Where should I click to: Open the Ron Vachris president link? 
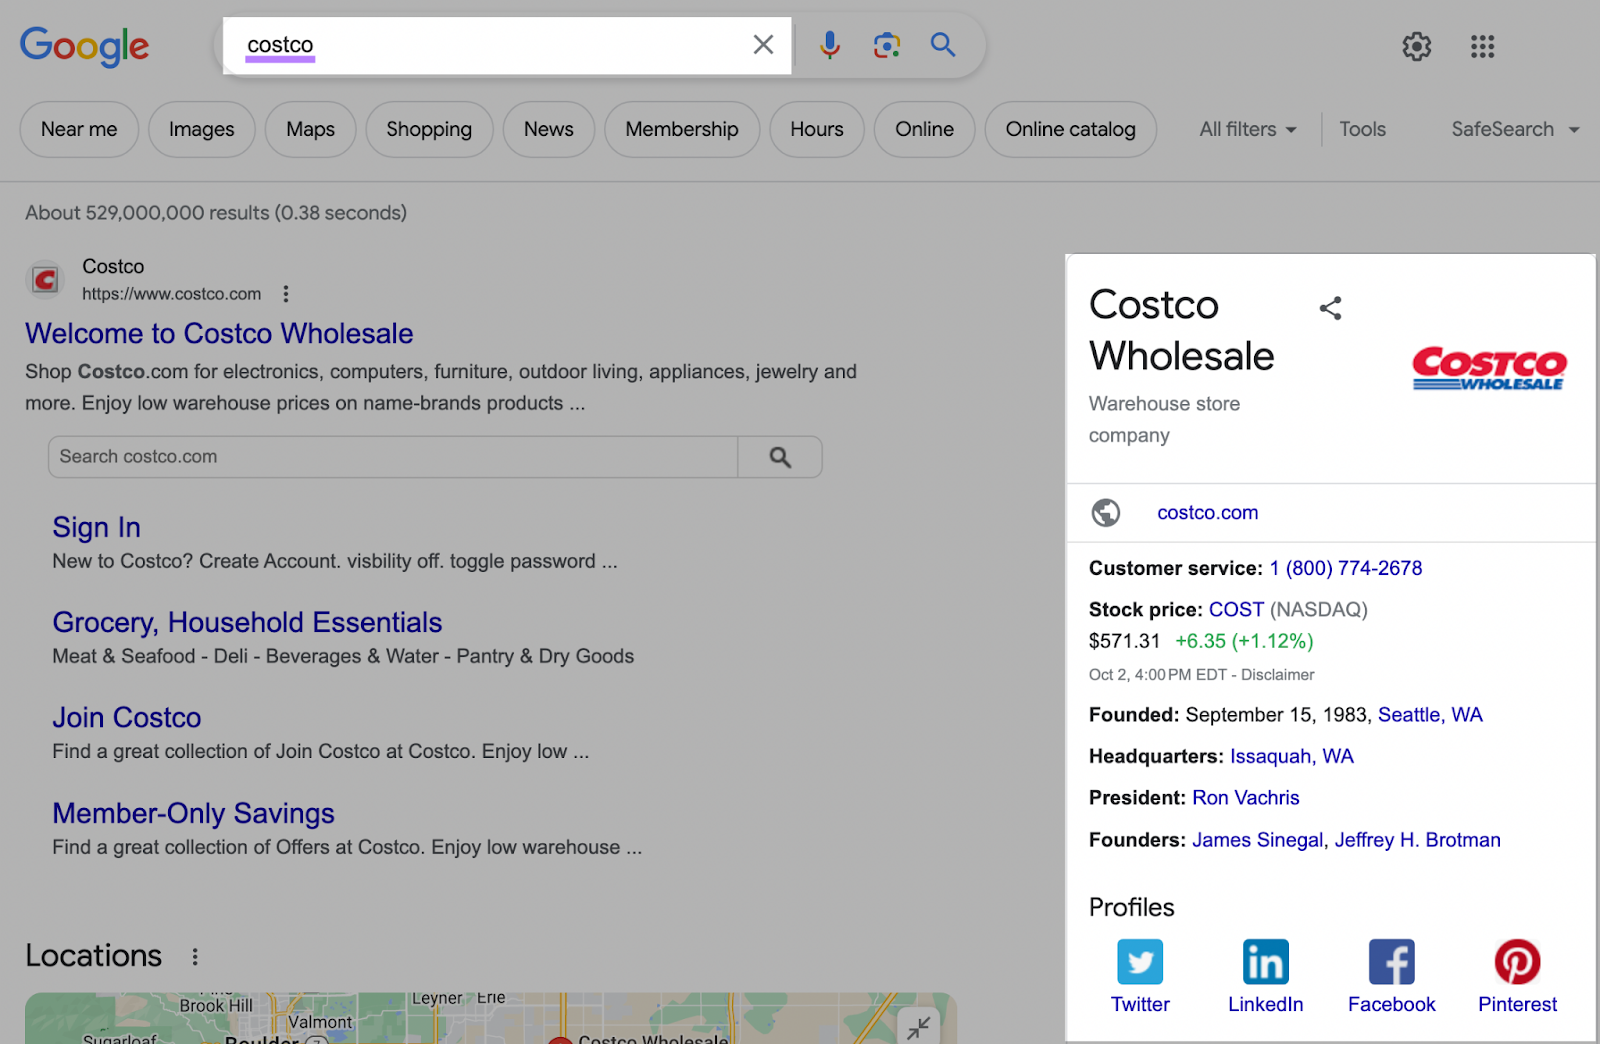point(1246,798)
